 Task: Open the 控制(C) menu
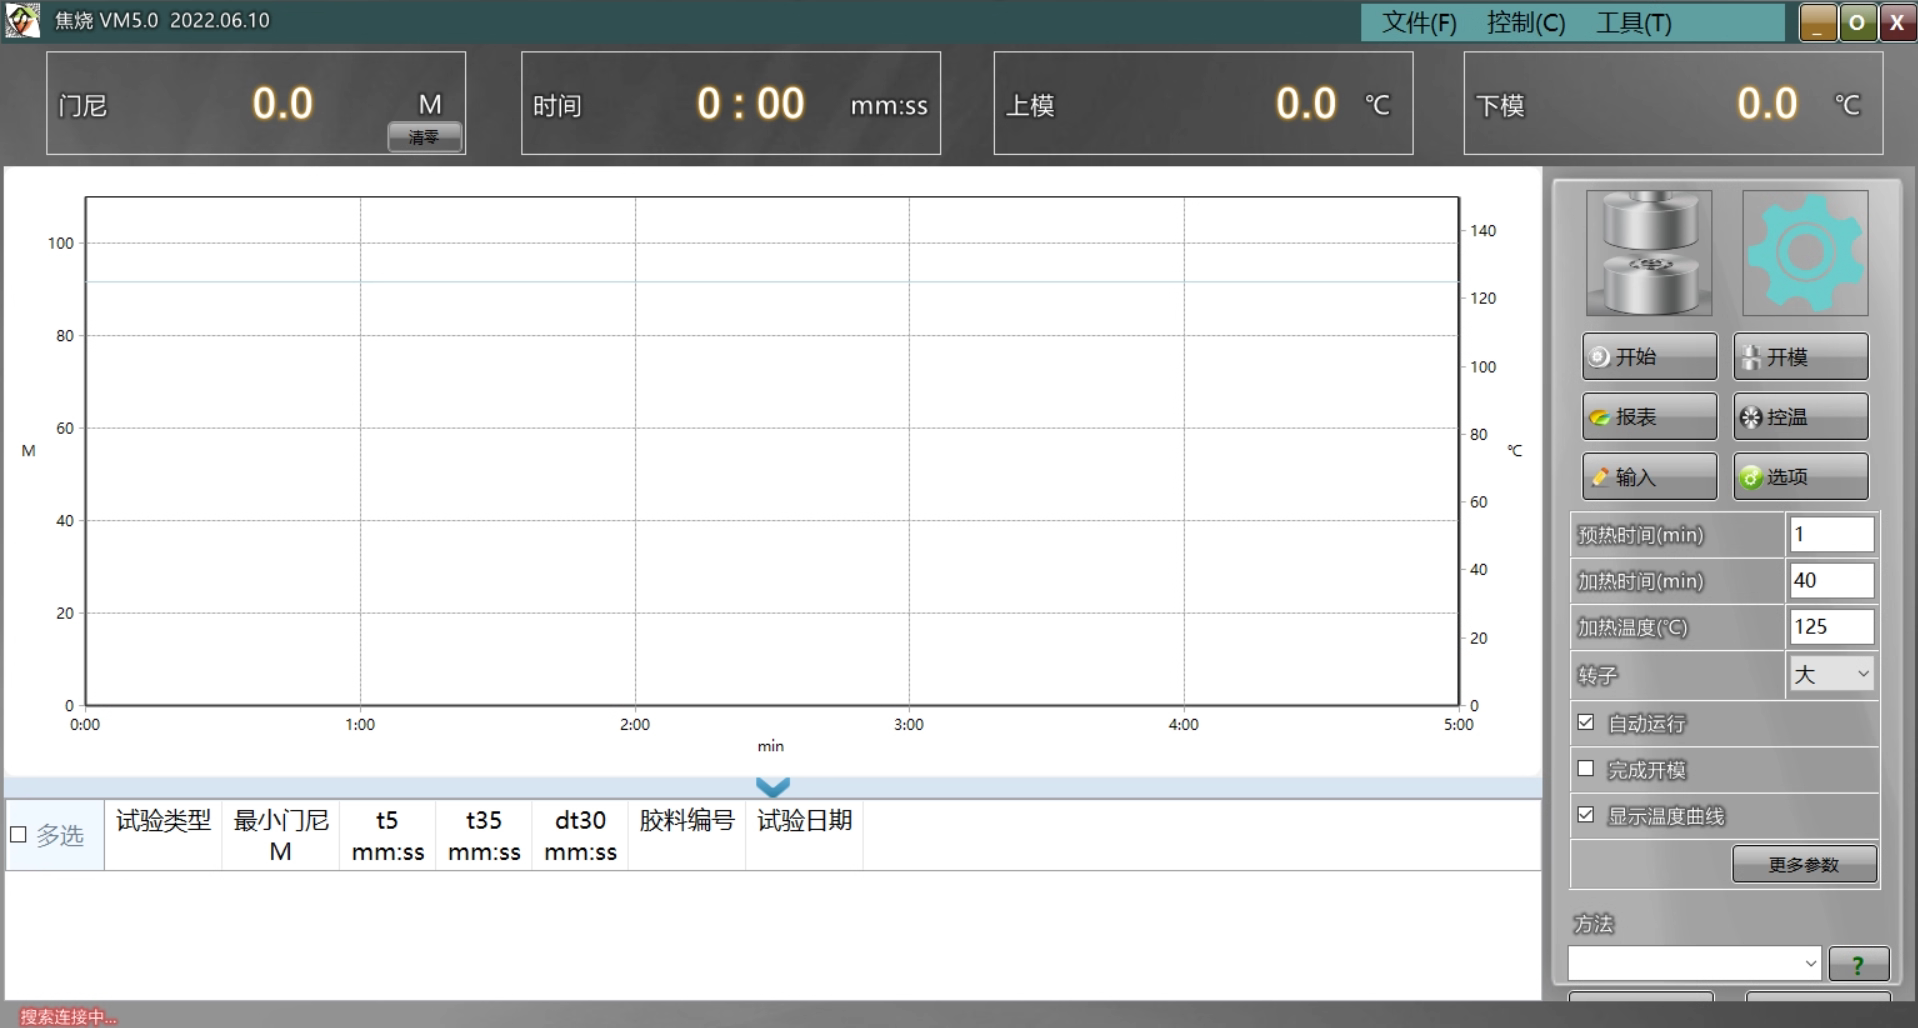click(1526, 22)
